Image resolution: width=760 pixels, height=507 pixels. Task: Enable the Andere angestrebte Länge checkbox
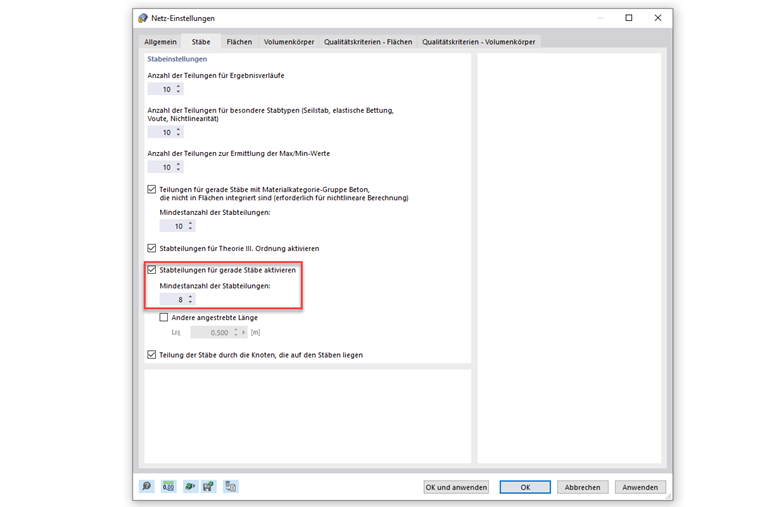click(x=164, y=317)
